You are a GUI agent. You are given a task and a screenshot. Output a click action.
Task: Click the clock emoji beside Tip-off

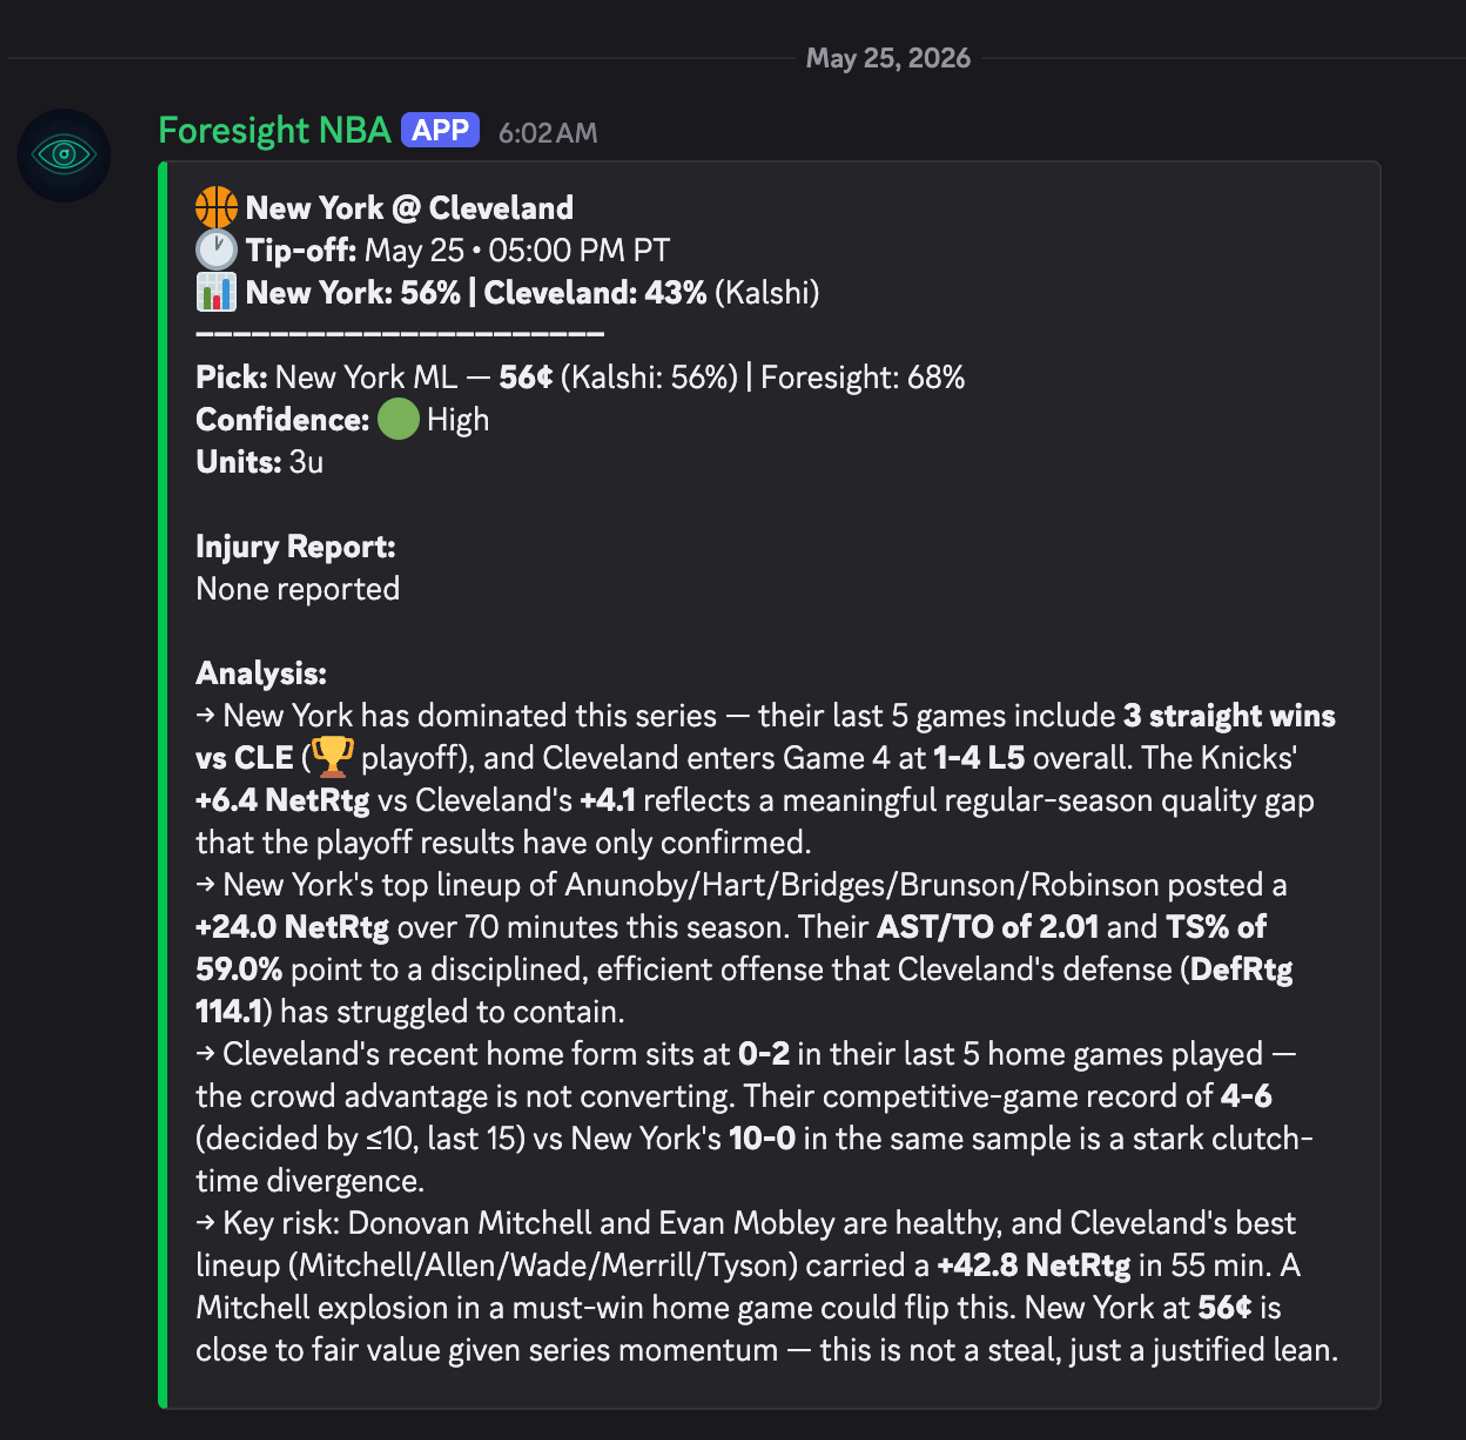tap(216, 250)
